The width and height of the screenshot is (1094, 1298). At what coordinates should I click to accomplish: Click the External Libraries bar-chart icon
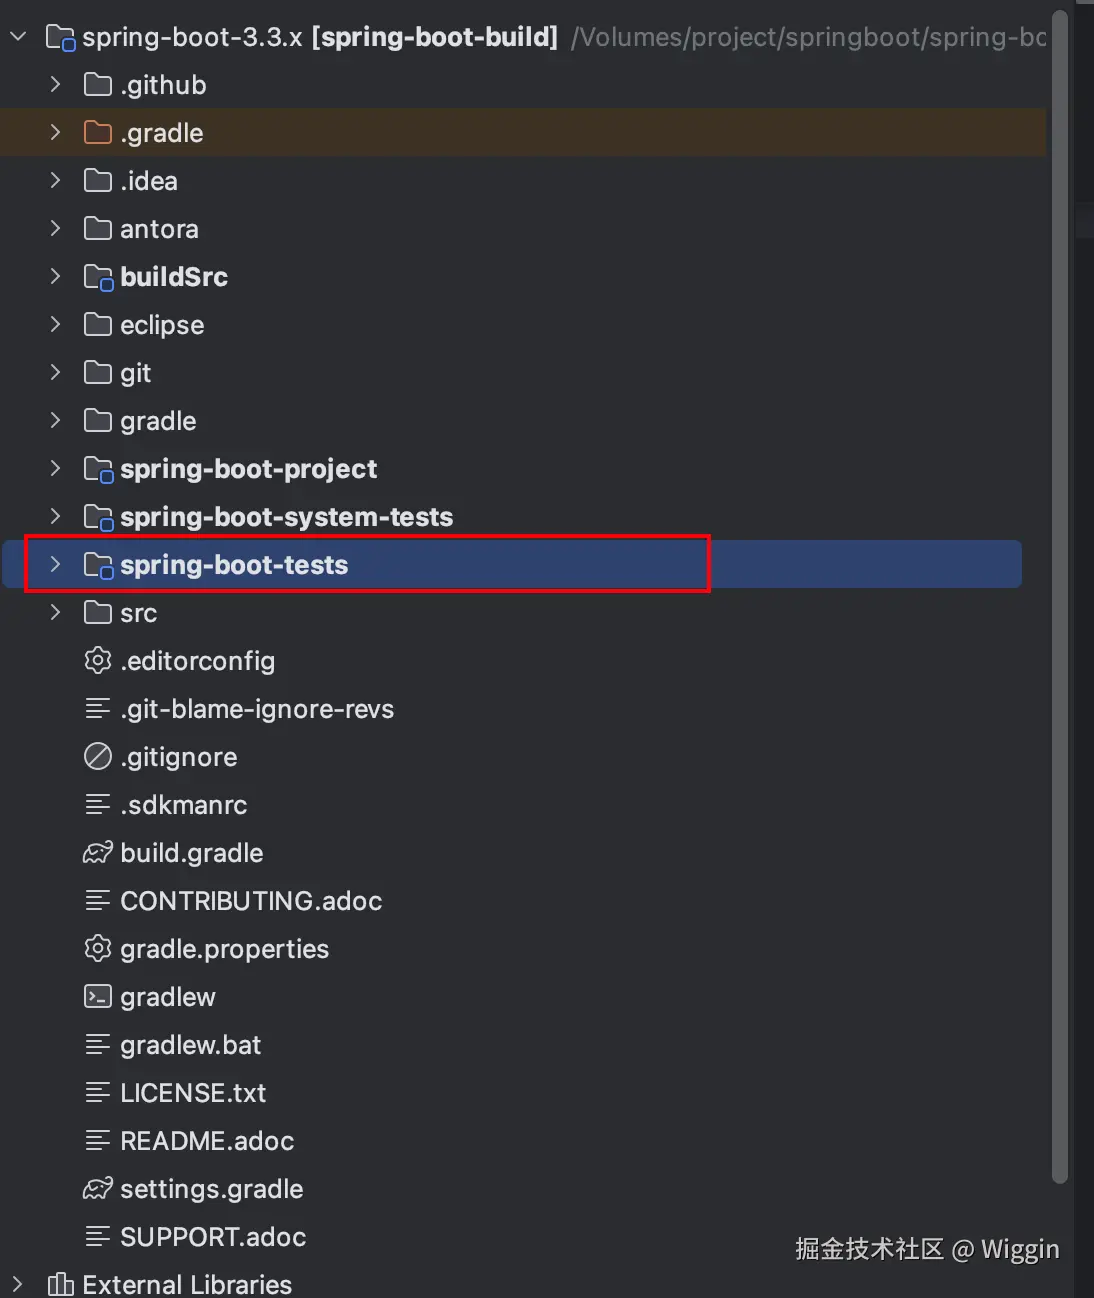coord(61,1284)
